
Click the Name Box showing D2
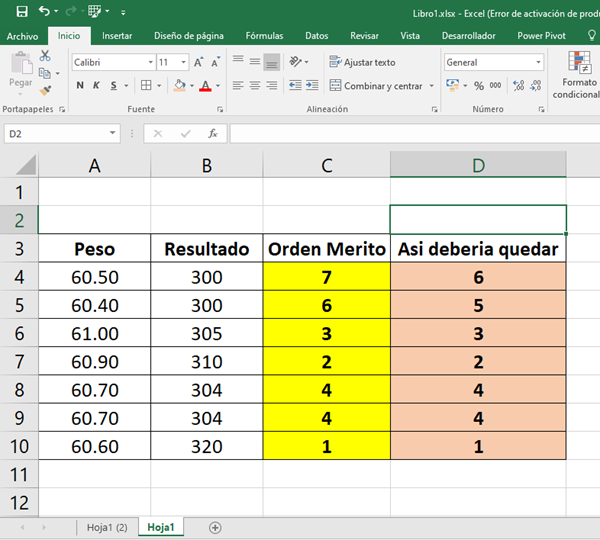pos(55,133)
